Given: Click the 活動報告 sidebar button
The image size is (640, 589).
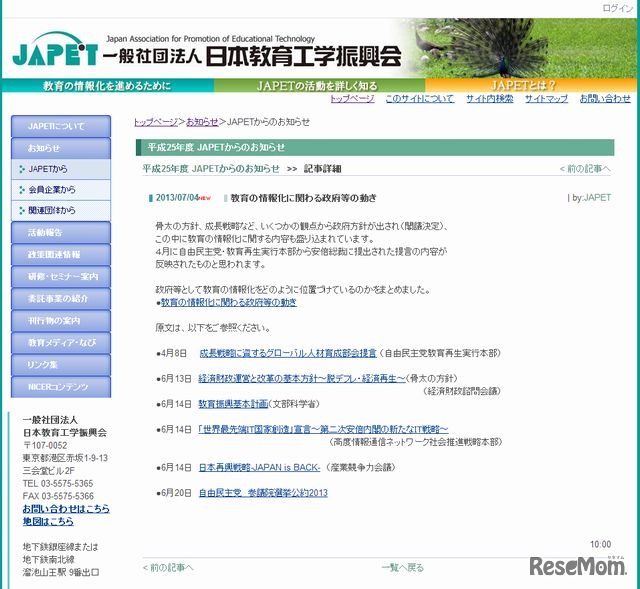Looking at the screenshot, I should 61,233.
